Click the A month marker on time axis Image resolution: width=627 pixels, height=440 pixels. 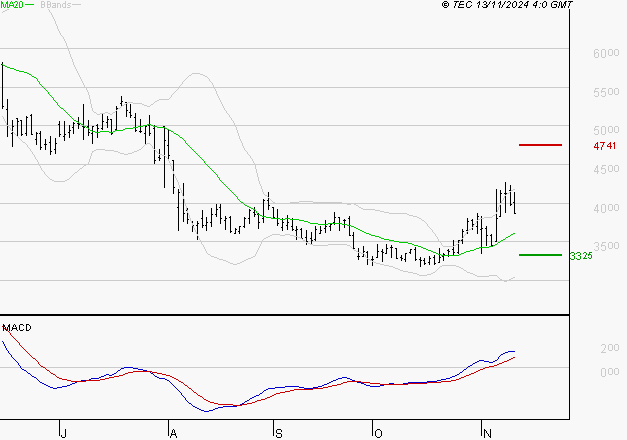click(173, 434)
